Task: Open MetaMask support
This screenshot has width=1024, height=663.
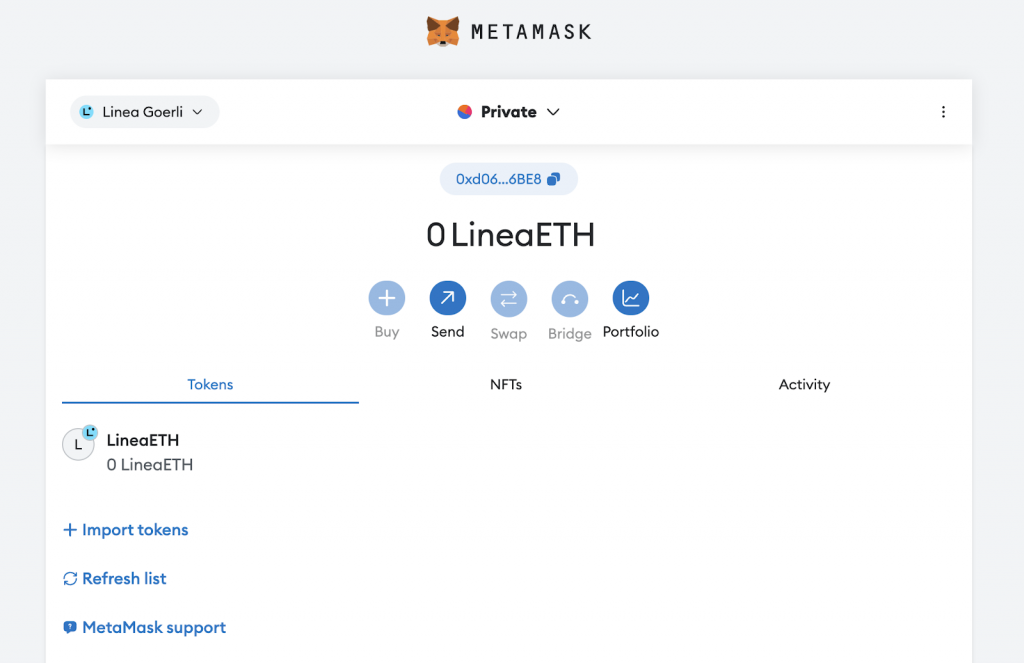Action: coord(153,627)
